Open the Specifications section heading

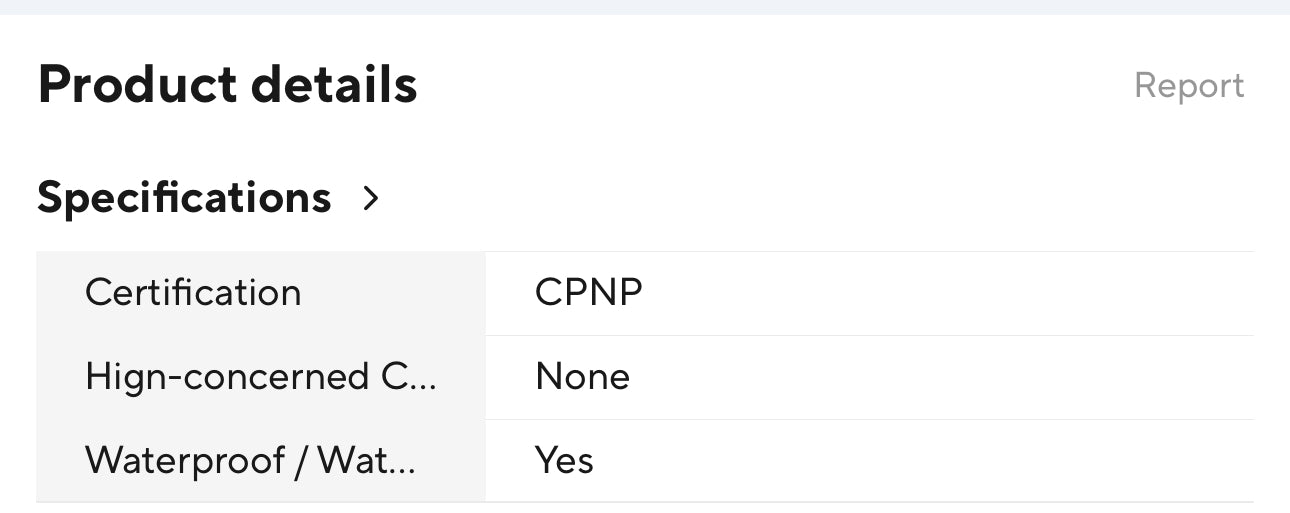click(x=184, y=198)
